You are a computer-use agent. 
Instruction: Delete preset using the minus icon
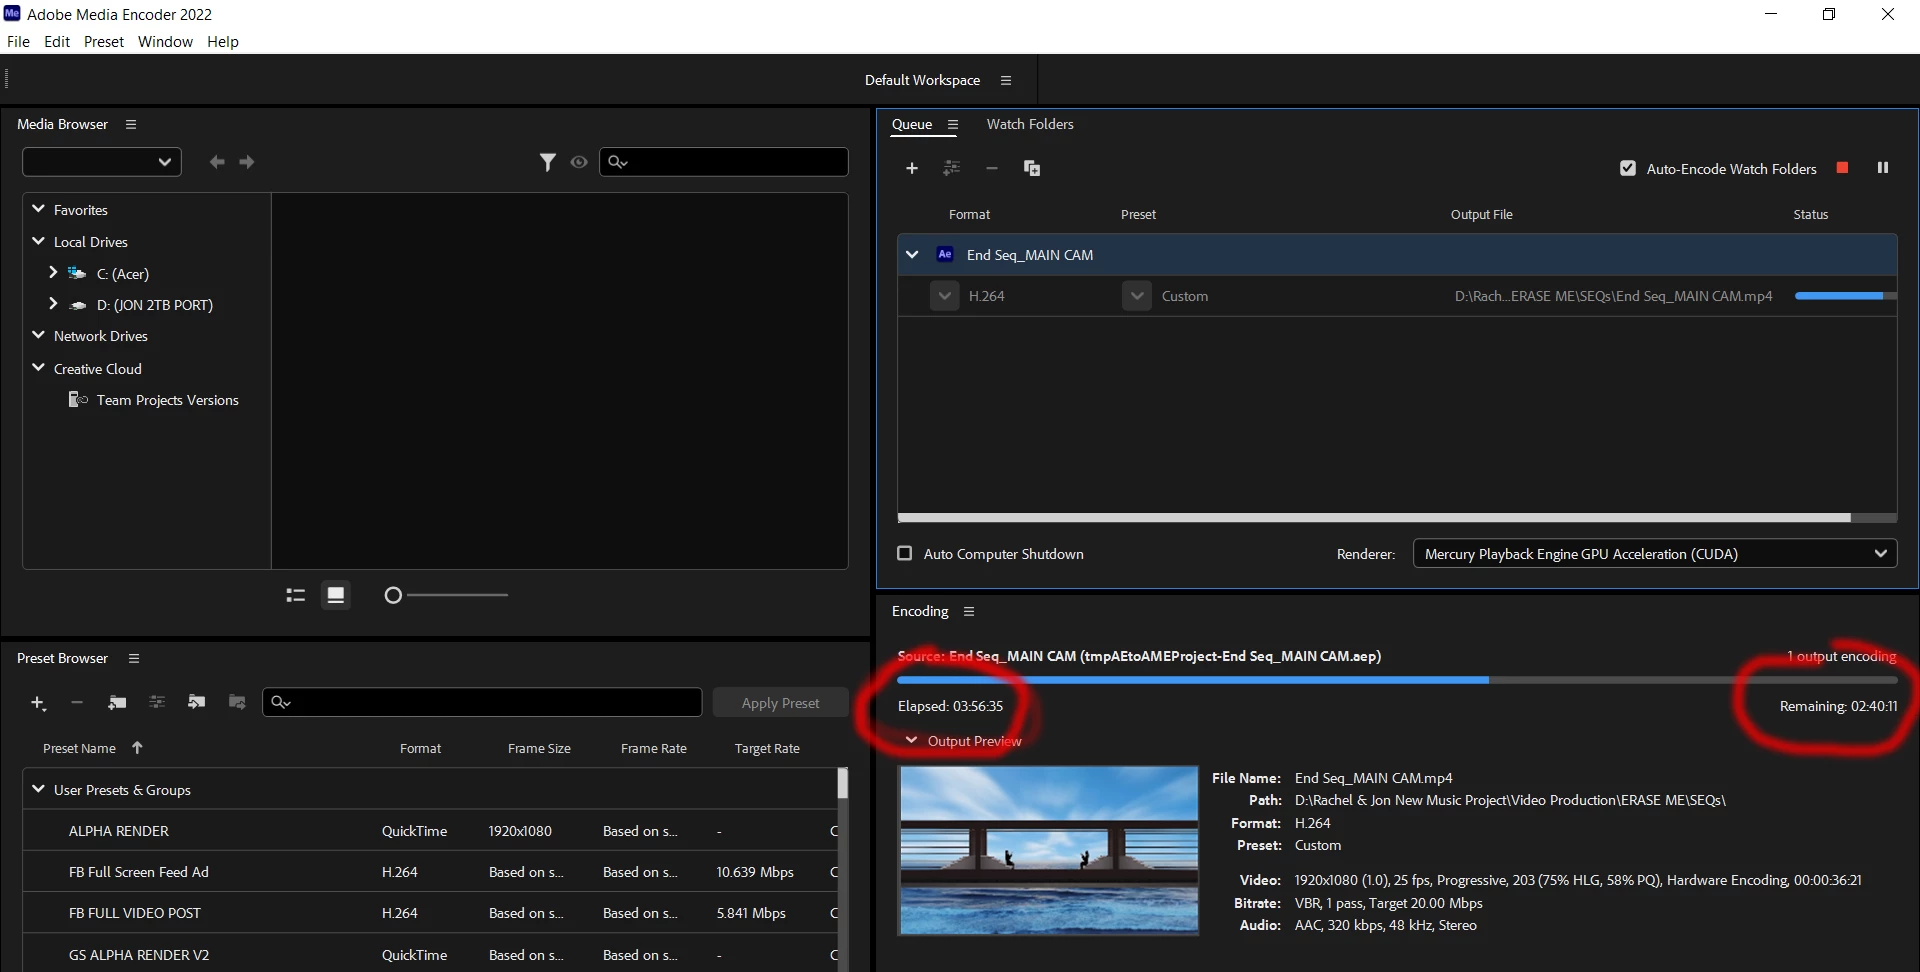77,703
